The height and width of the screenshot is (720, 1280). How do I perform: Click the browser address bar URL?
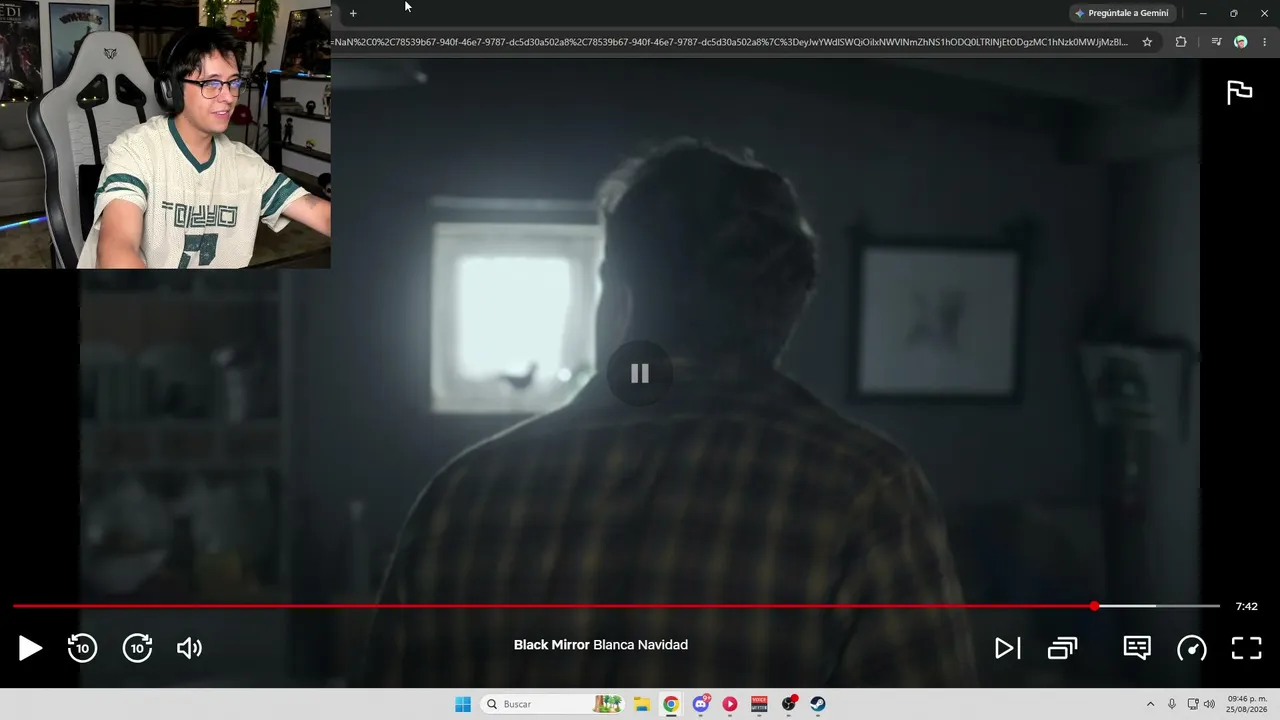pos(731,42)
